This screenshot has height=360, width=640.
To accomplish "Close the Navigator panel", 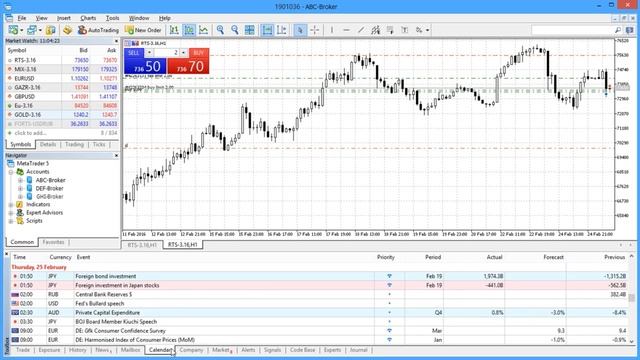I will 116,156.
